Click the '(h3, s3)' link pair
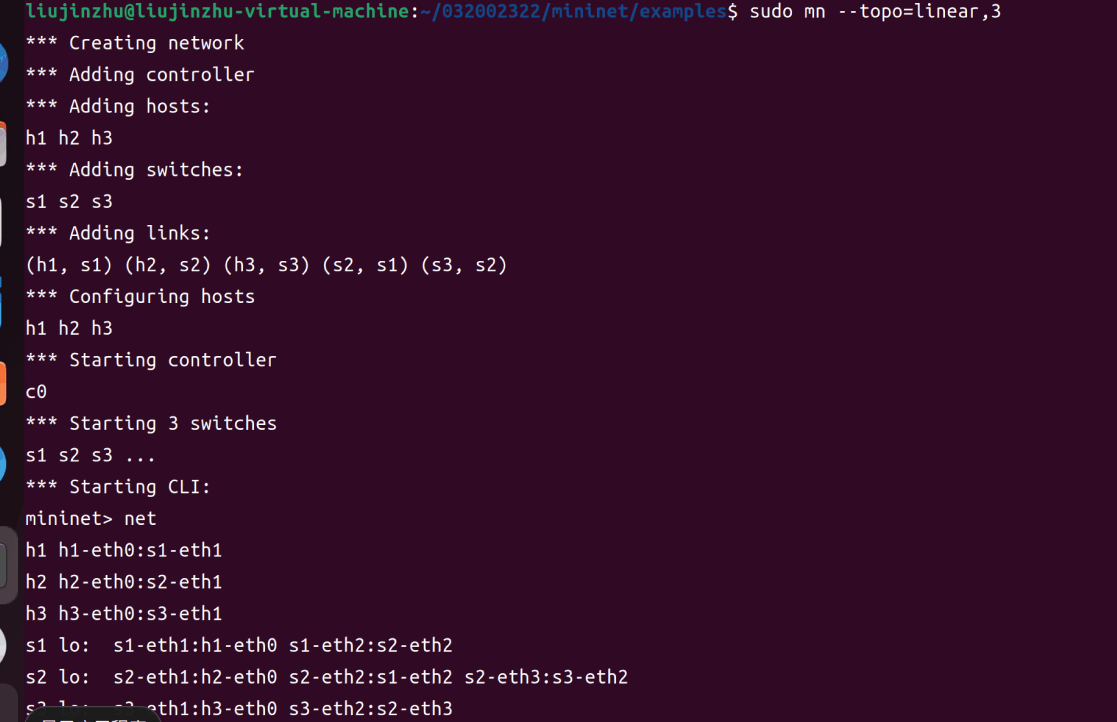Viewport: 1117px width, 722px height. [266, 265]
